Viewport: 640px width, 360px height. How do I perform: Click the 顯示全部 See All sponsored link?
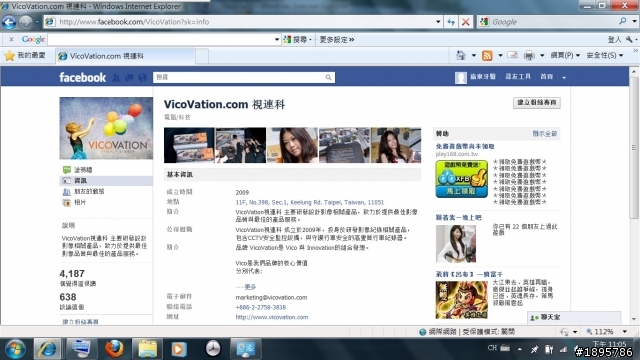tap(544, 133)
